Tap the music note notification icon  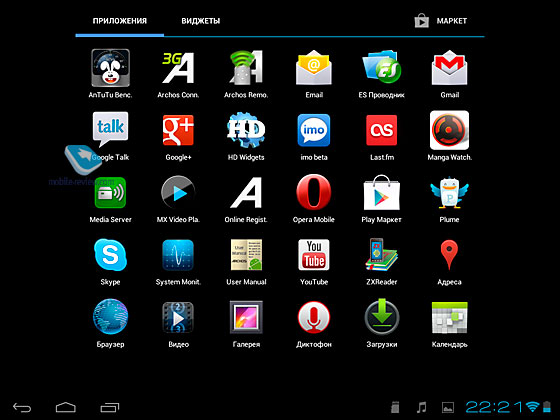[x=422, y=407]
